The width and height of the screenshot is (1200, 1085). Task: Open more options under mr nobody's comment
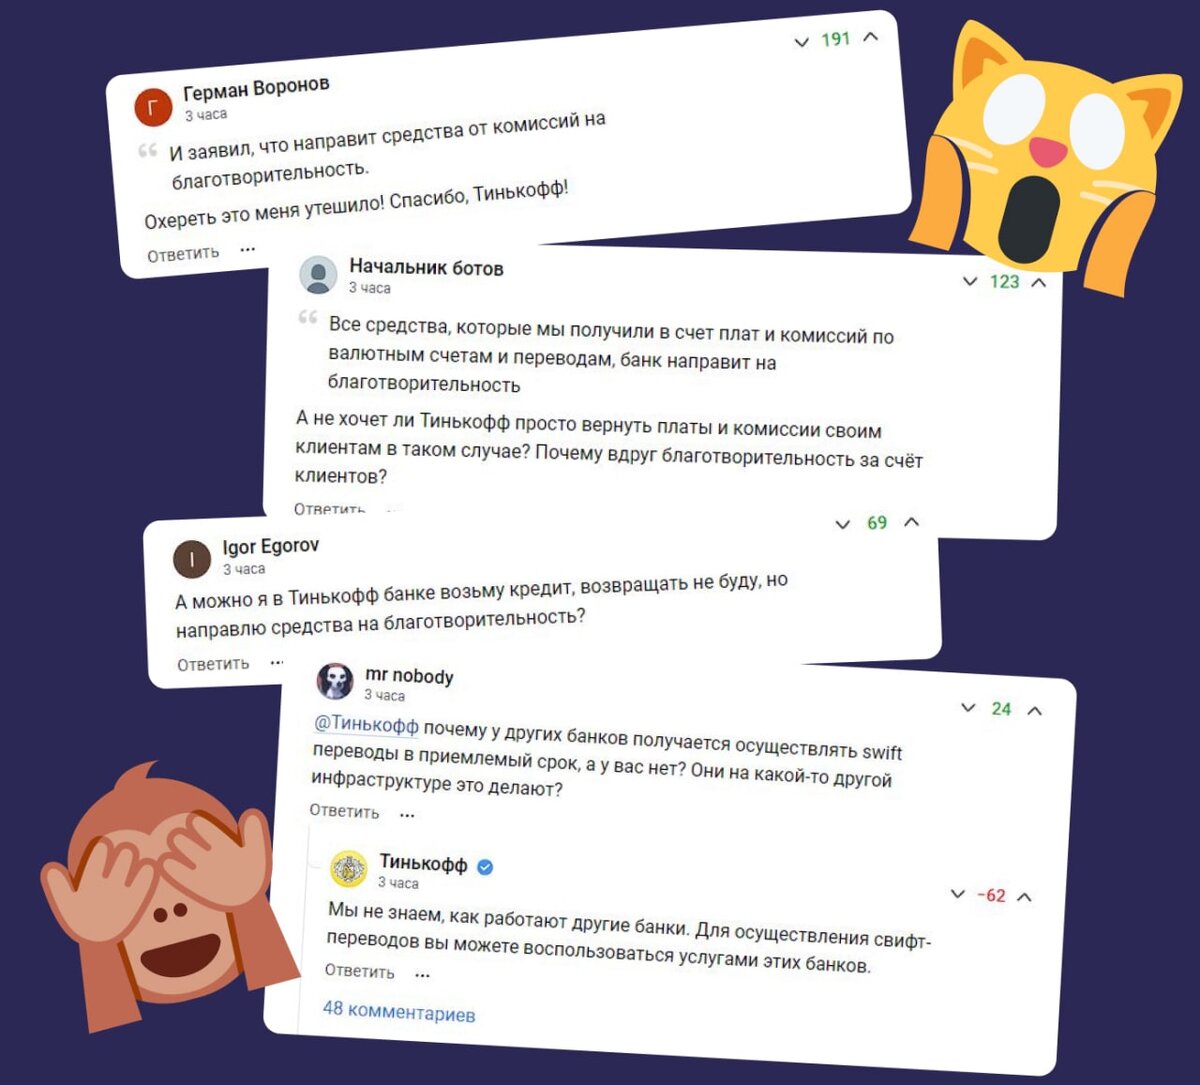[x=407, y=814]
